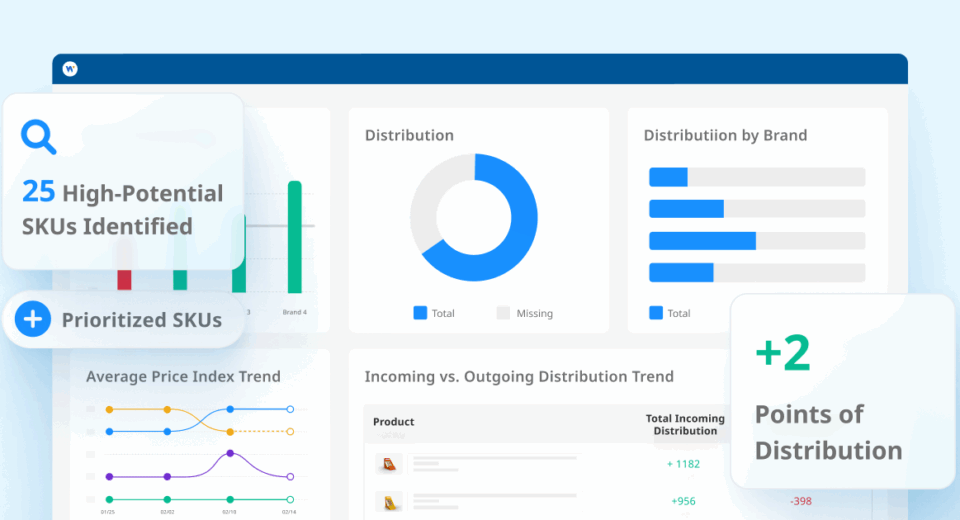
Task: Click the +2 Points of Distribution card
Action: (843, 391)
